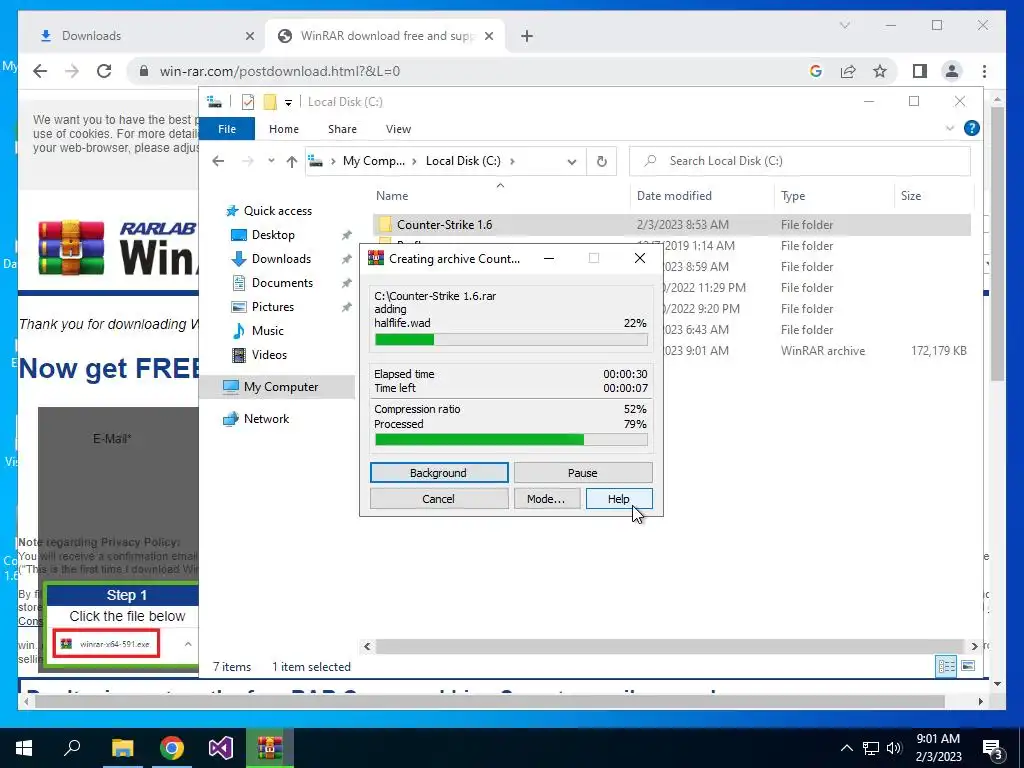Select the WinRAR download browser tab
1024x768 pixels.
(385, 36)
